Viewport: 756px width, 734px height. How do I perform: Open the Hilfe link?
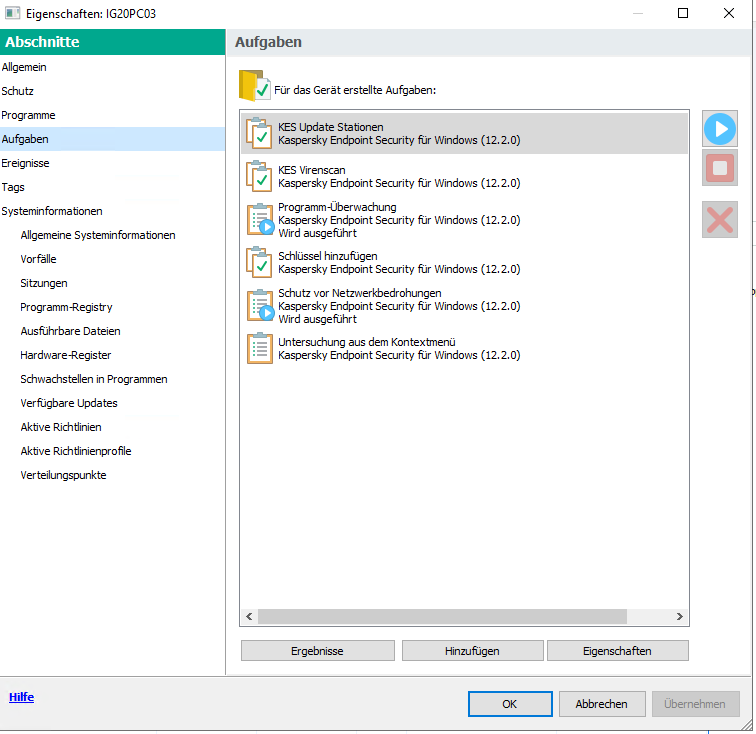(x=21, y=697)
